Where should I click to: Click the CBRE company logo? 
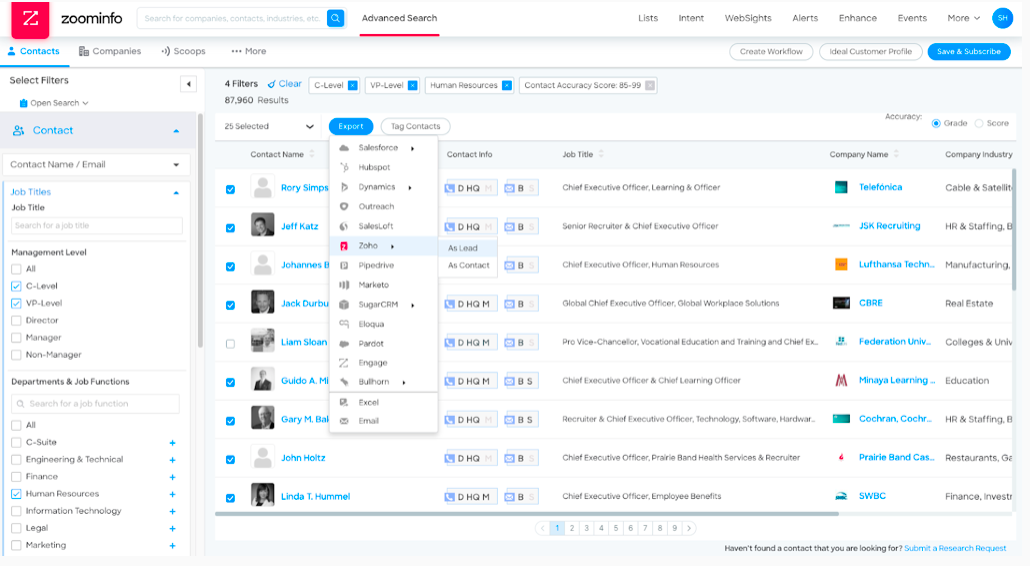[x=841, y=303]
